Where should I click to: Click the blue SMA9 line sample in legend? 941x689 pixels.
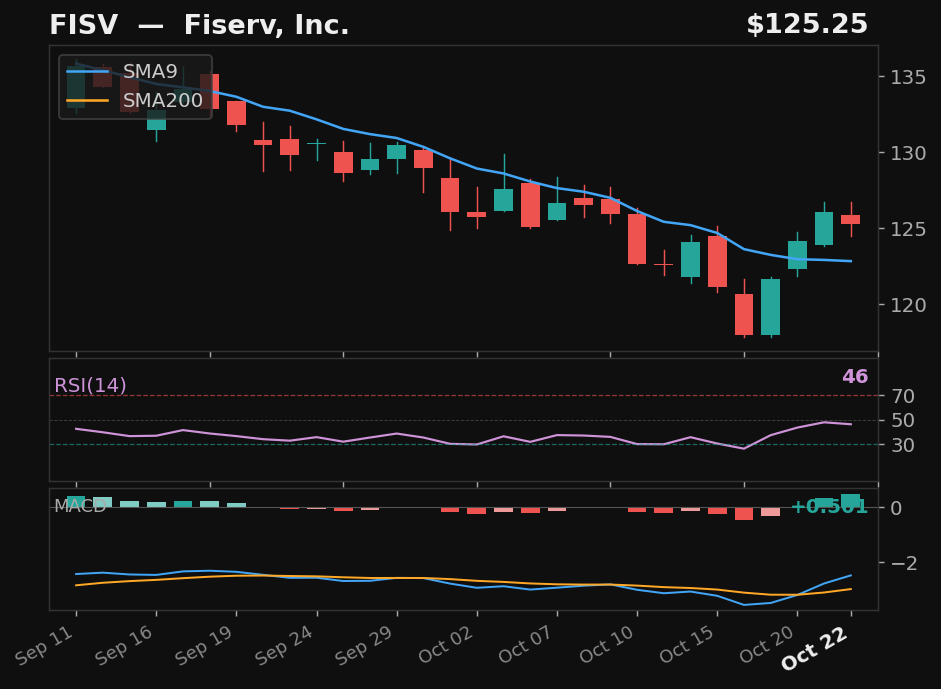point(88,71)
